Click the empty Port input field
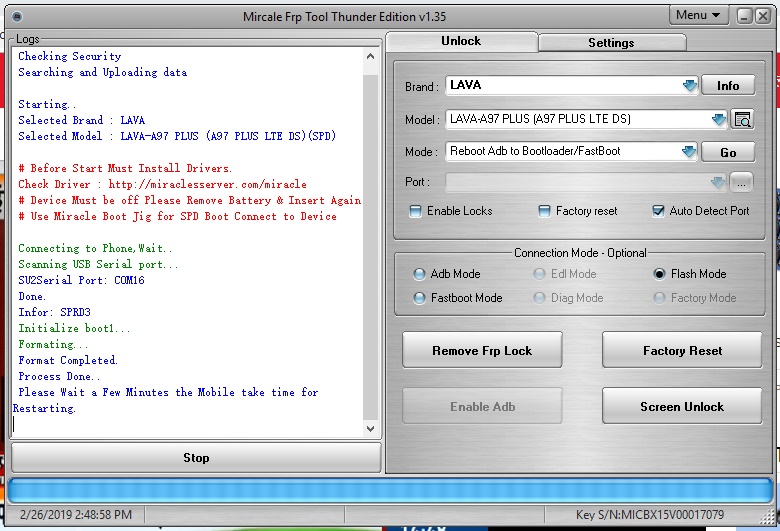This screenshot has height=531, width=780. pos(585,183)
